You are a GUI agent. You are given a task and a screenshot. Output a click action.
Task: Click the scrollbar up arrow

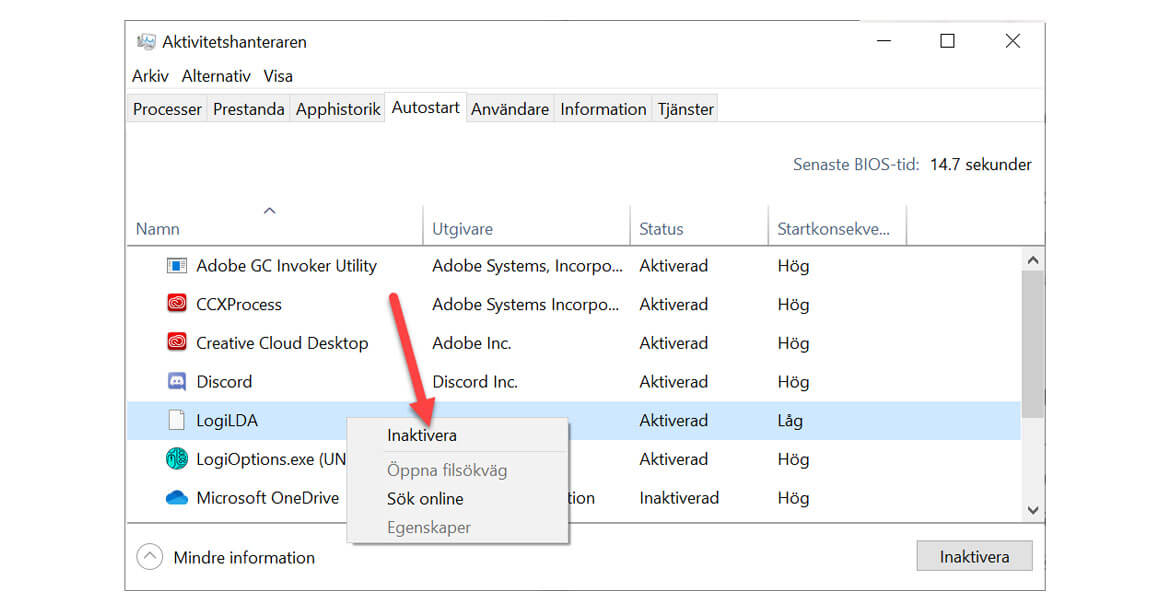point(1033,260)
